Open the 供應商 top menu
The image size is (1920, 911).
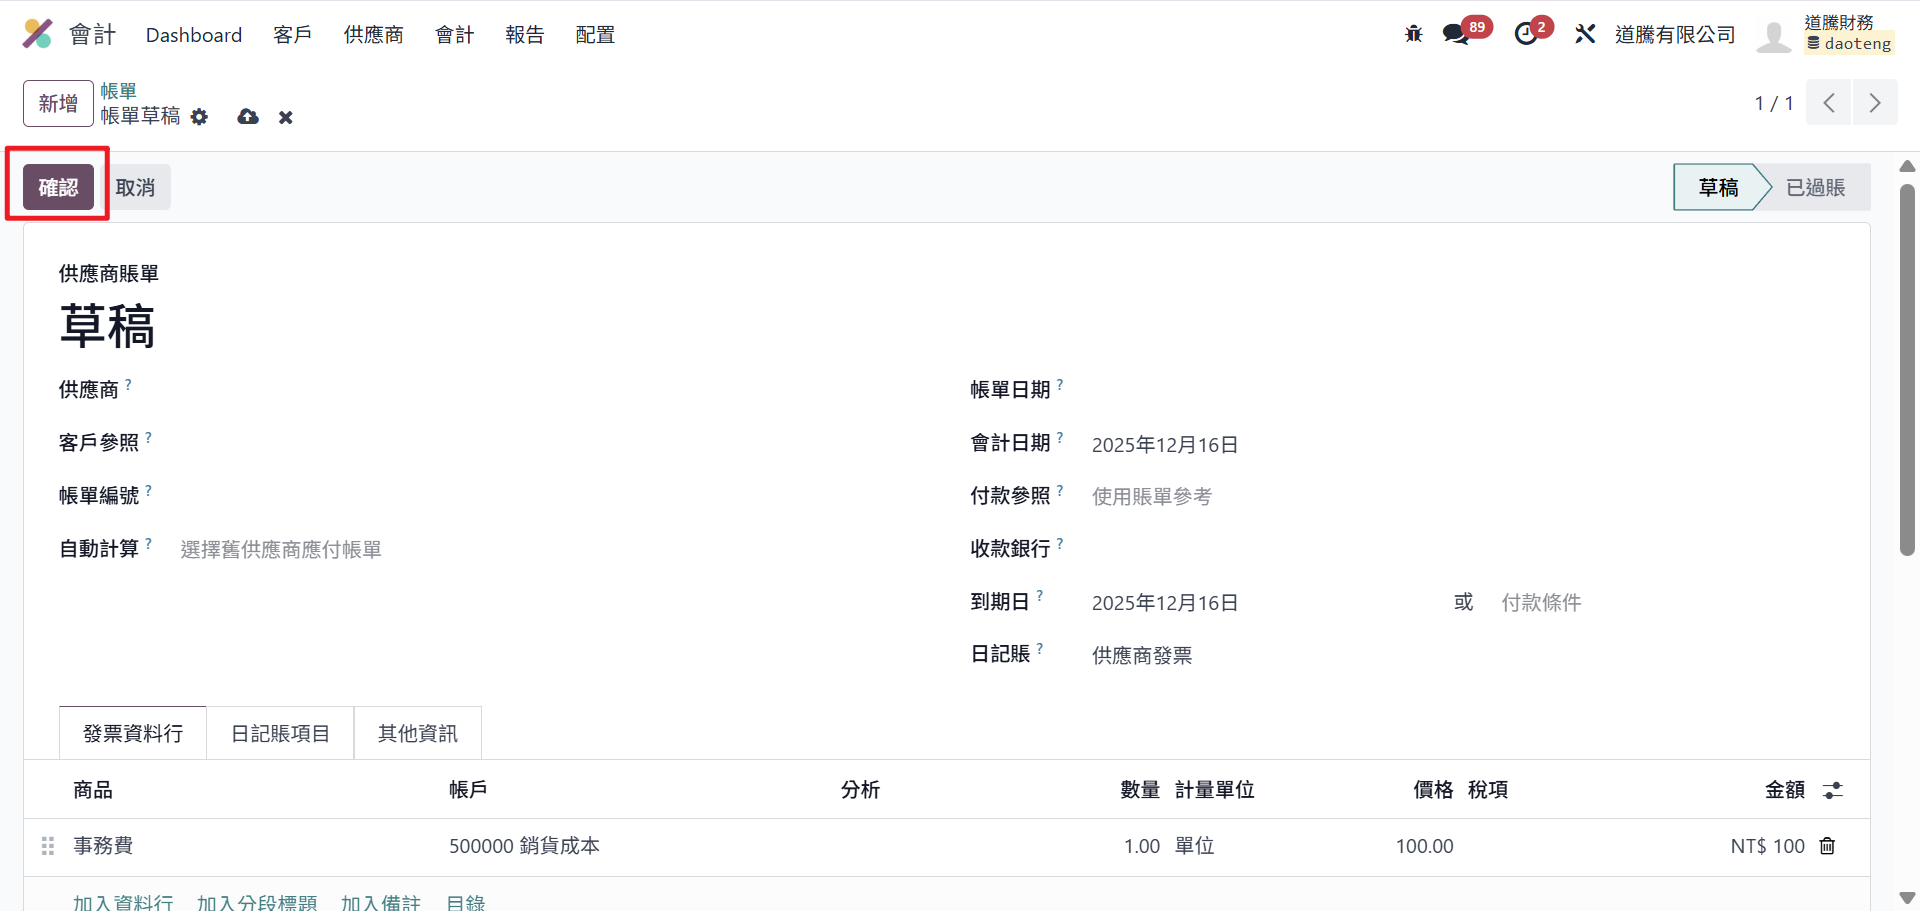pos(373,34)
